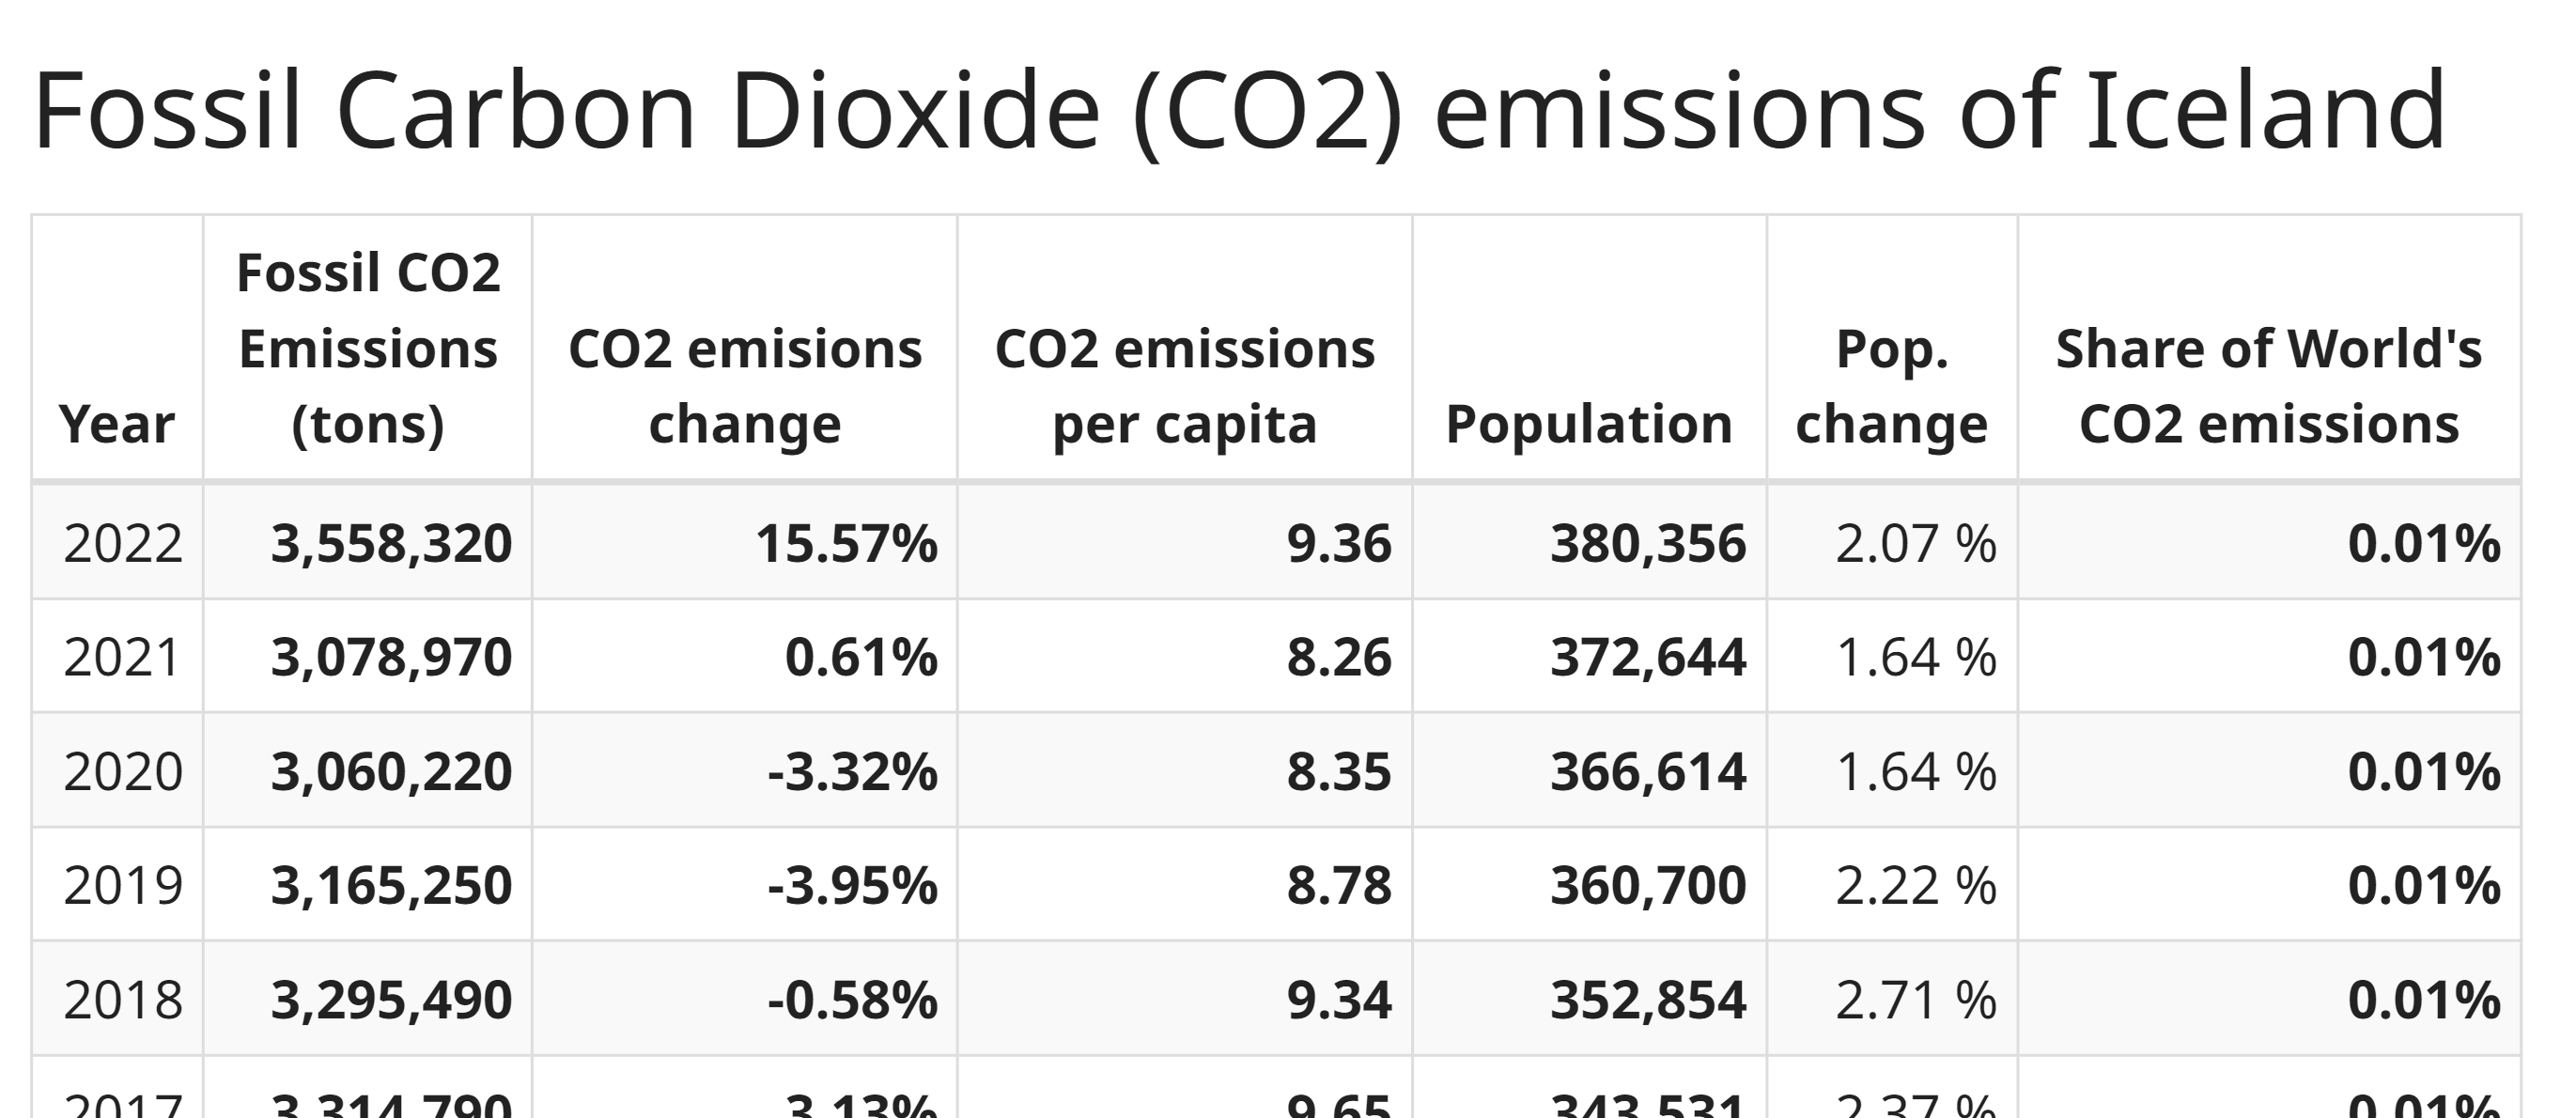Click the CO2 emissions change column header
This screenshot has height=1118, width=2576.
(745, 386)
